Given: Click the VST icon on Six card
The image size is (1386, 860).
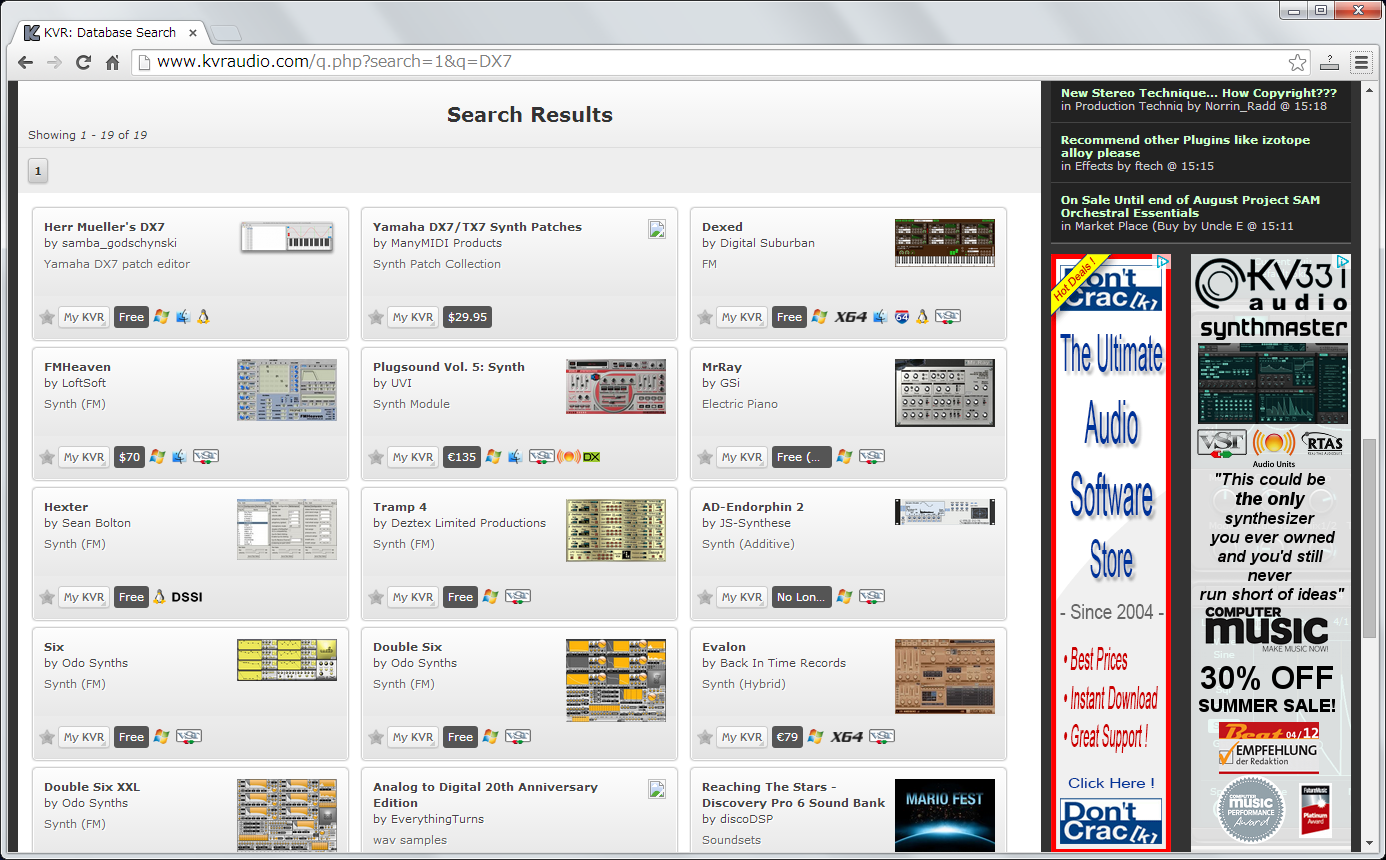Looking at the screenshot, I should click(x=189, y=737).
